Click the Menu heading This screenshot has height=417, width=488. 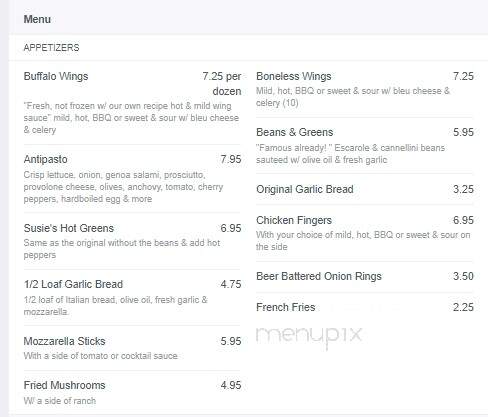pyautogui.click(x=37, y=19)
